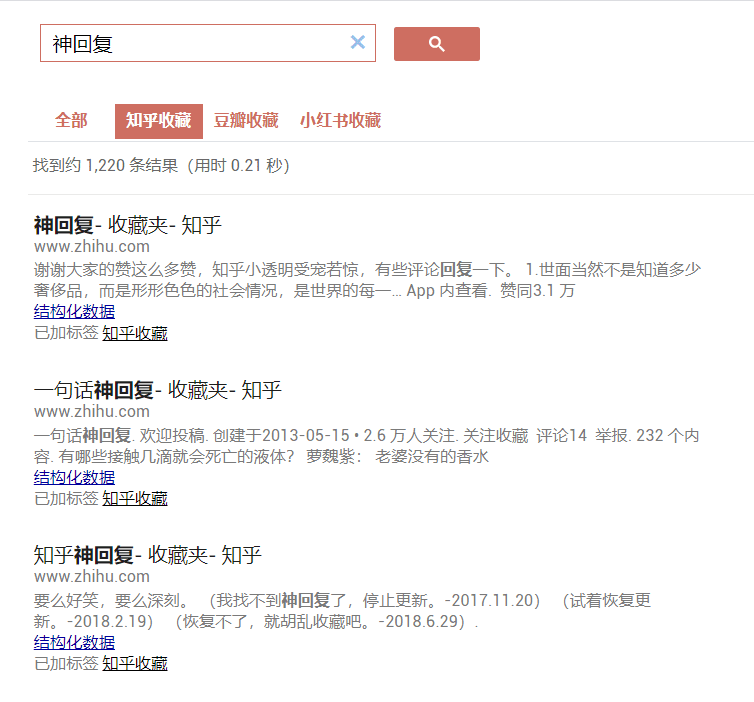Select the 知乎收藏 tab
754x702 pixels.
tap(159, 121)
